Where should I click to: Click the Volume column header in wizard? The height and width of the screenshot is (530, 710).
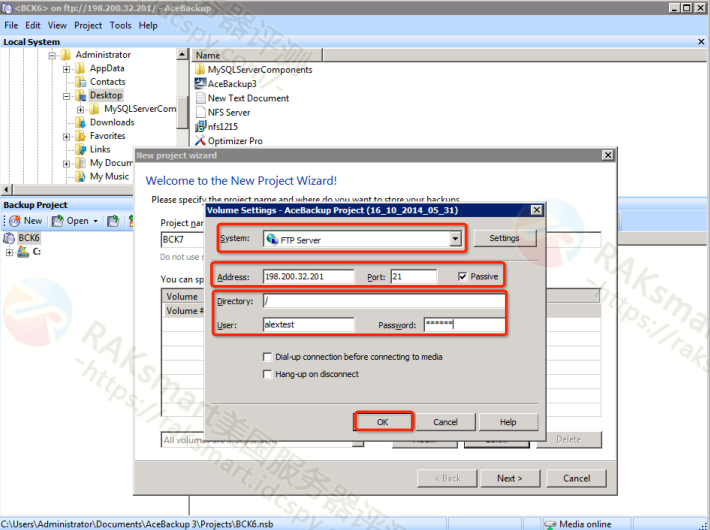pyautogui.click(x=182, y=296)
